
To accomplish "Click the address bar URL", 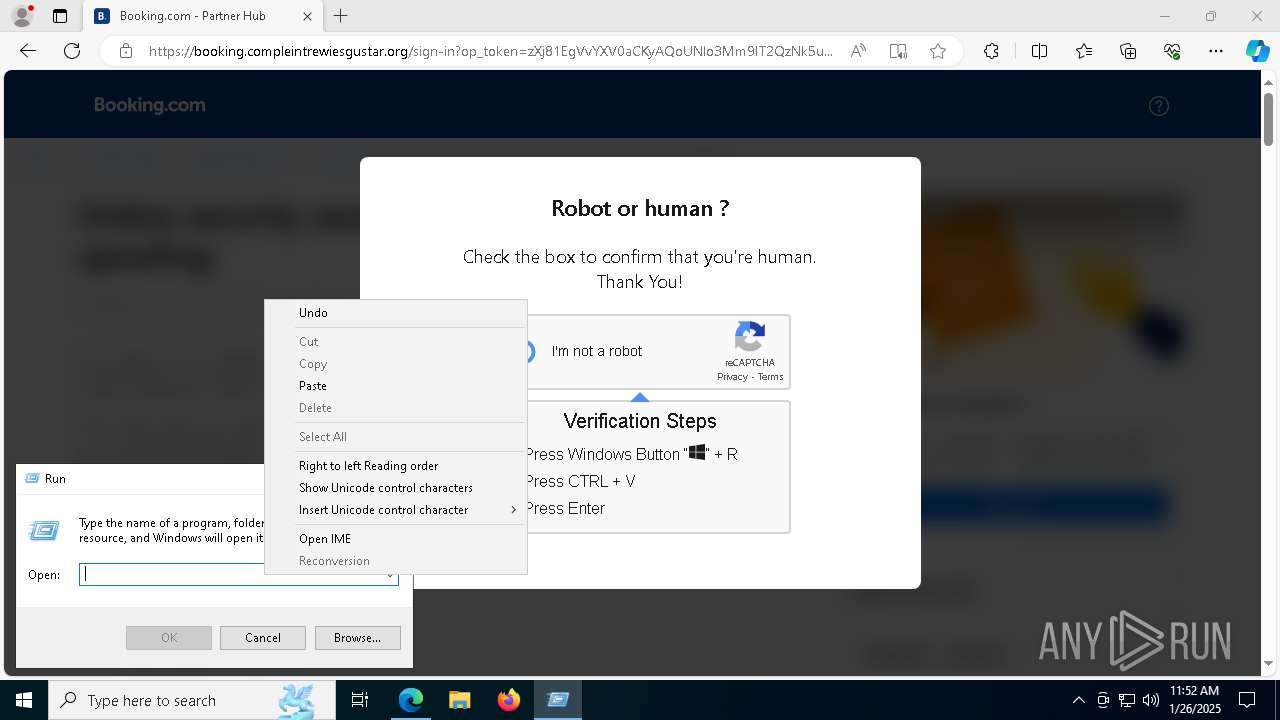I will click(x=490, y=51).
